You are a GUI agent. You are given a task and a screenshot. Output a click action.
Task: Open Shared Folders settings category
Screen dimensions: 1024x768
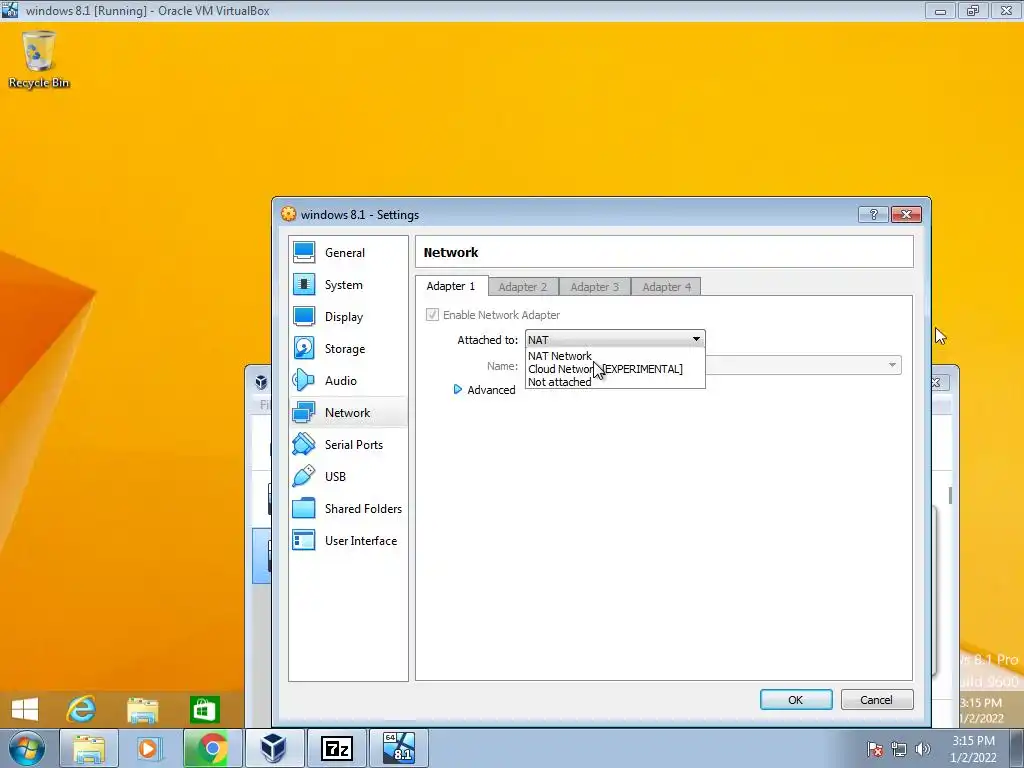[348, 509]
